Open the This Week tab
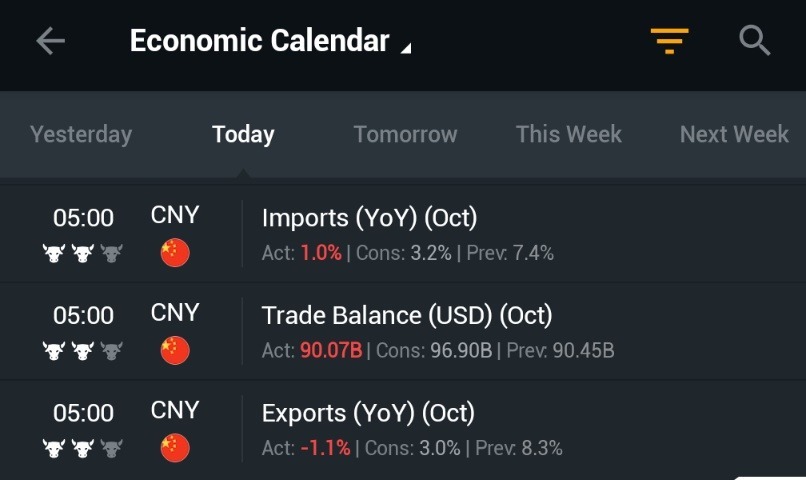 [x=569, y=134]
